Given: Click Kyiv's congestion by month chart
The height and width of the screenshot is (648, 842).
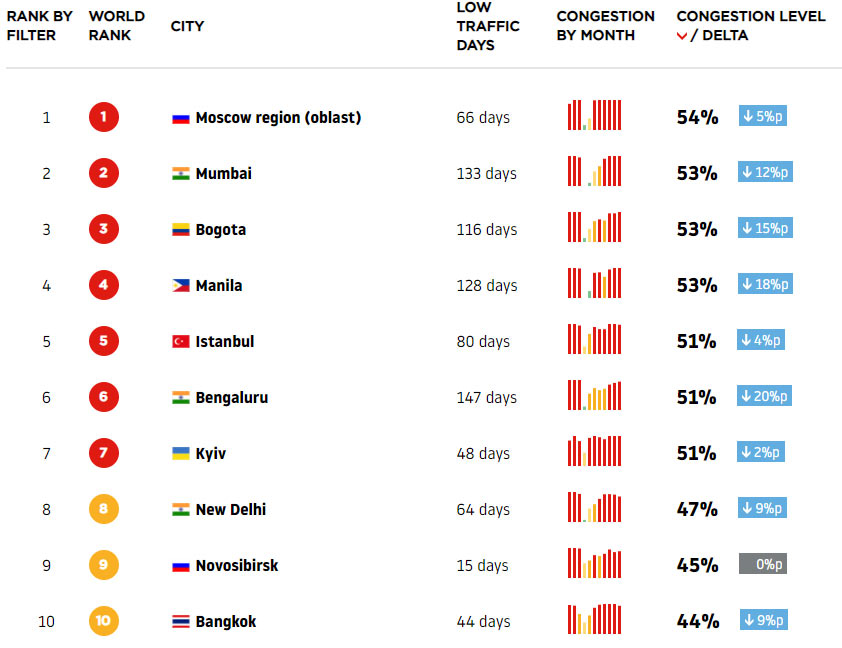Looking at the screenshot, I should (594, 451).
